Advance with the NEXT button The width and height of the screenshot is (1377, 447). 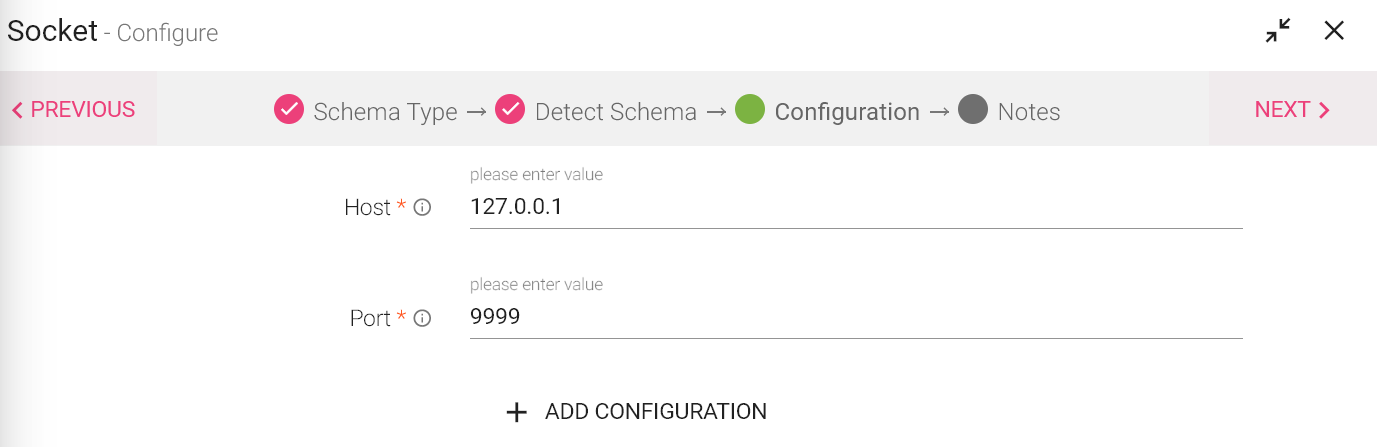(x=1292, y=110)
